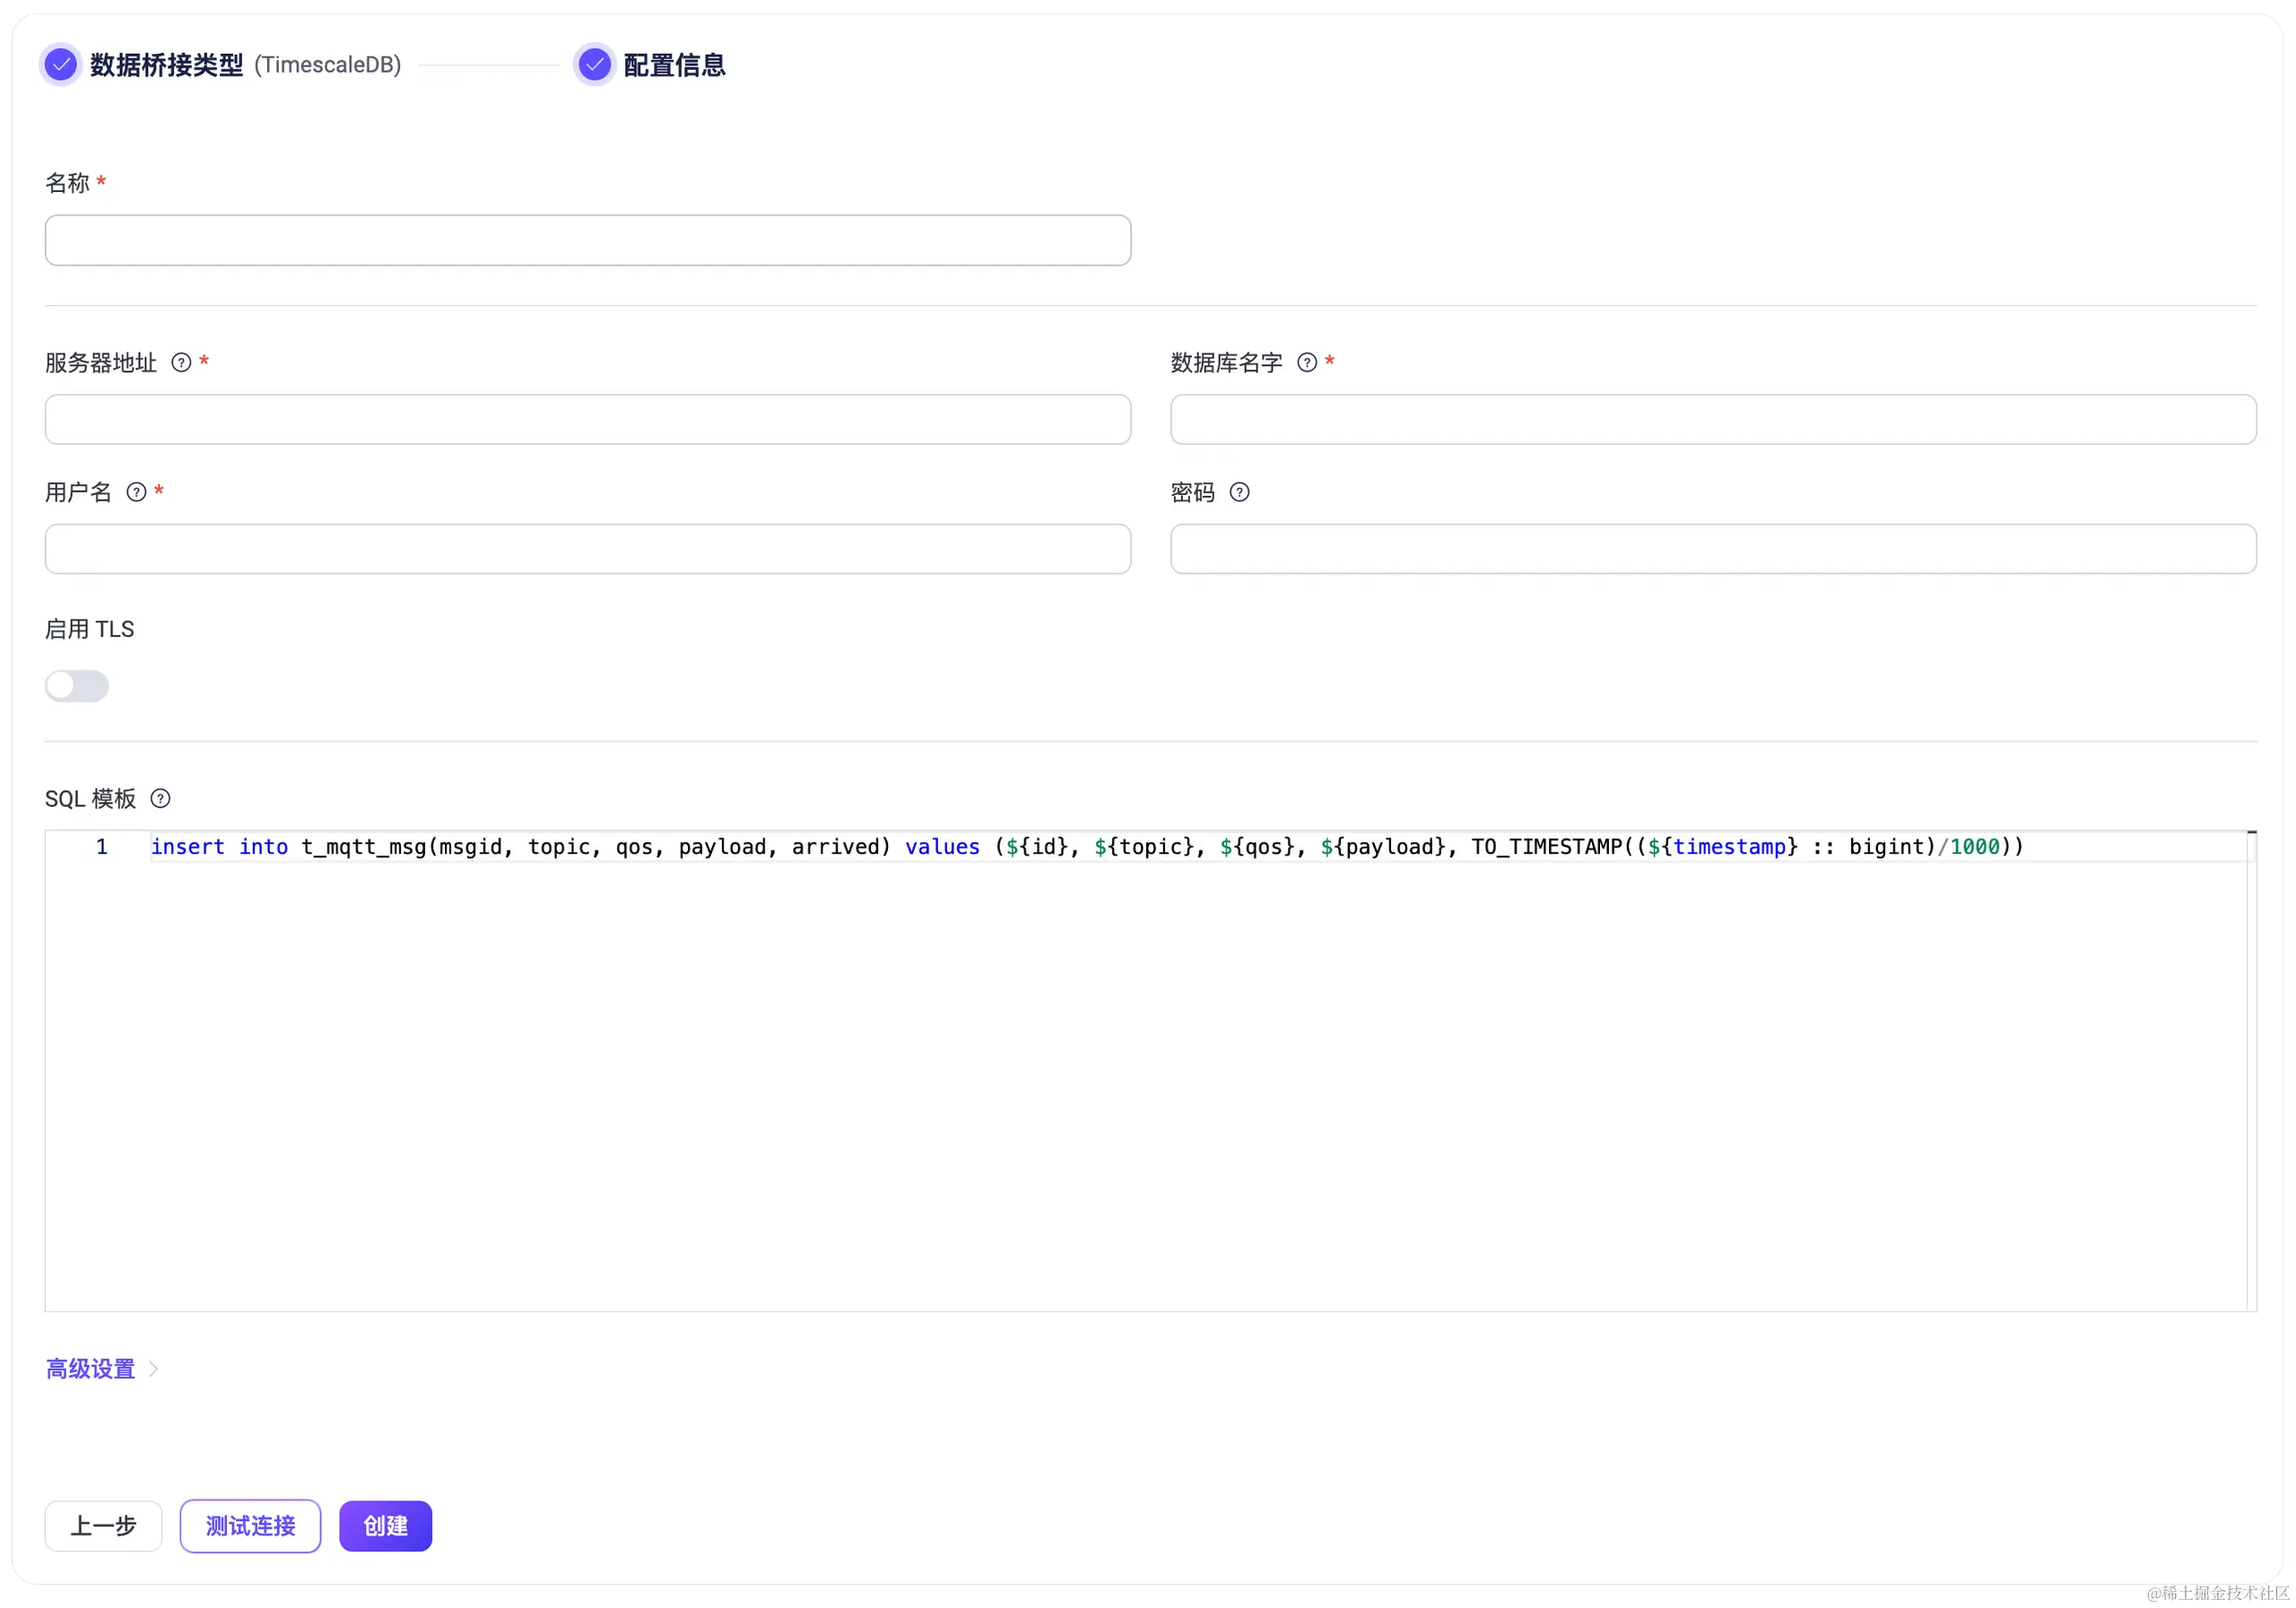Click the 测试连接 button
The image size is (2296, 1608).
tap(250, 1526)
